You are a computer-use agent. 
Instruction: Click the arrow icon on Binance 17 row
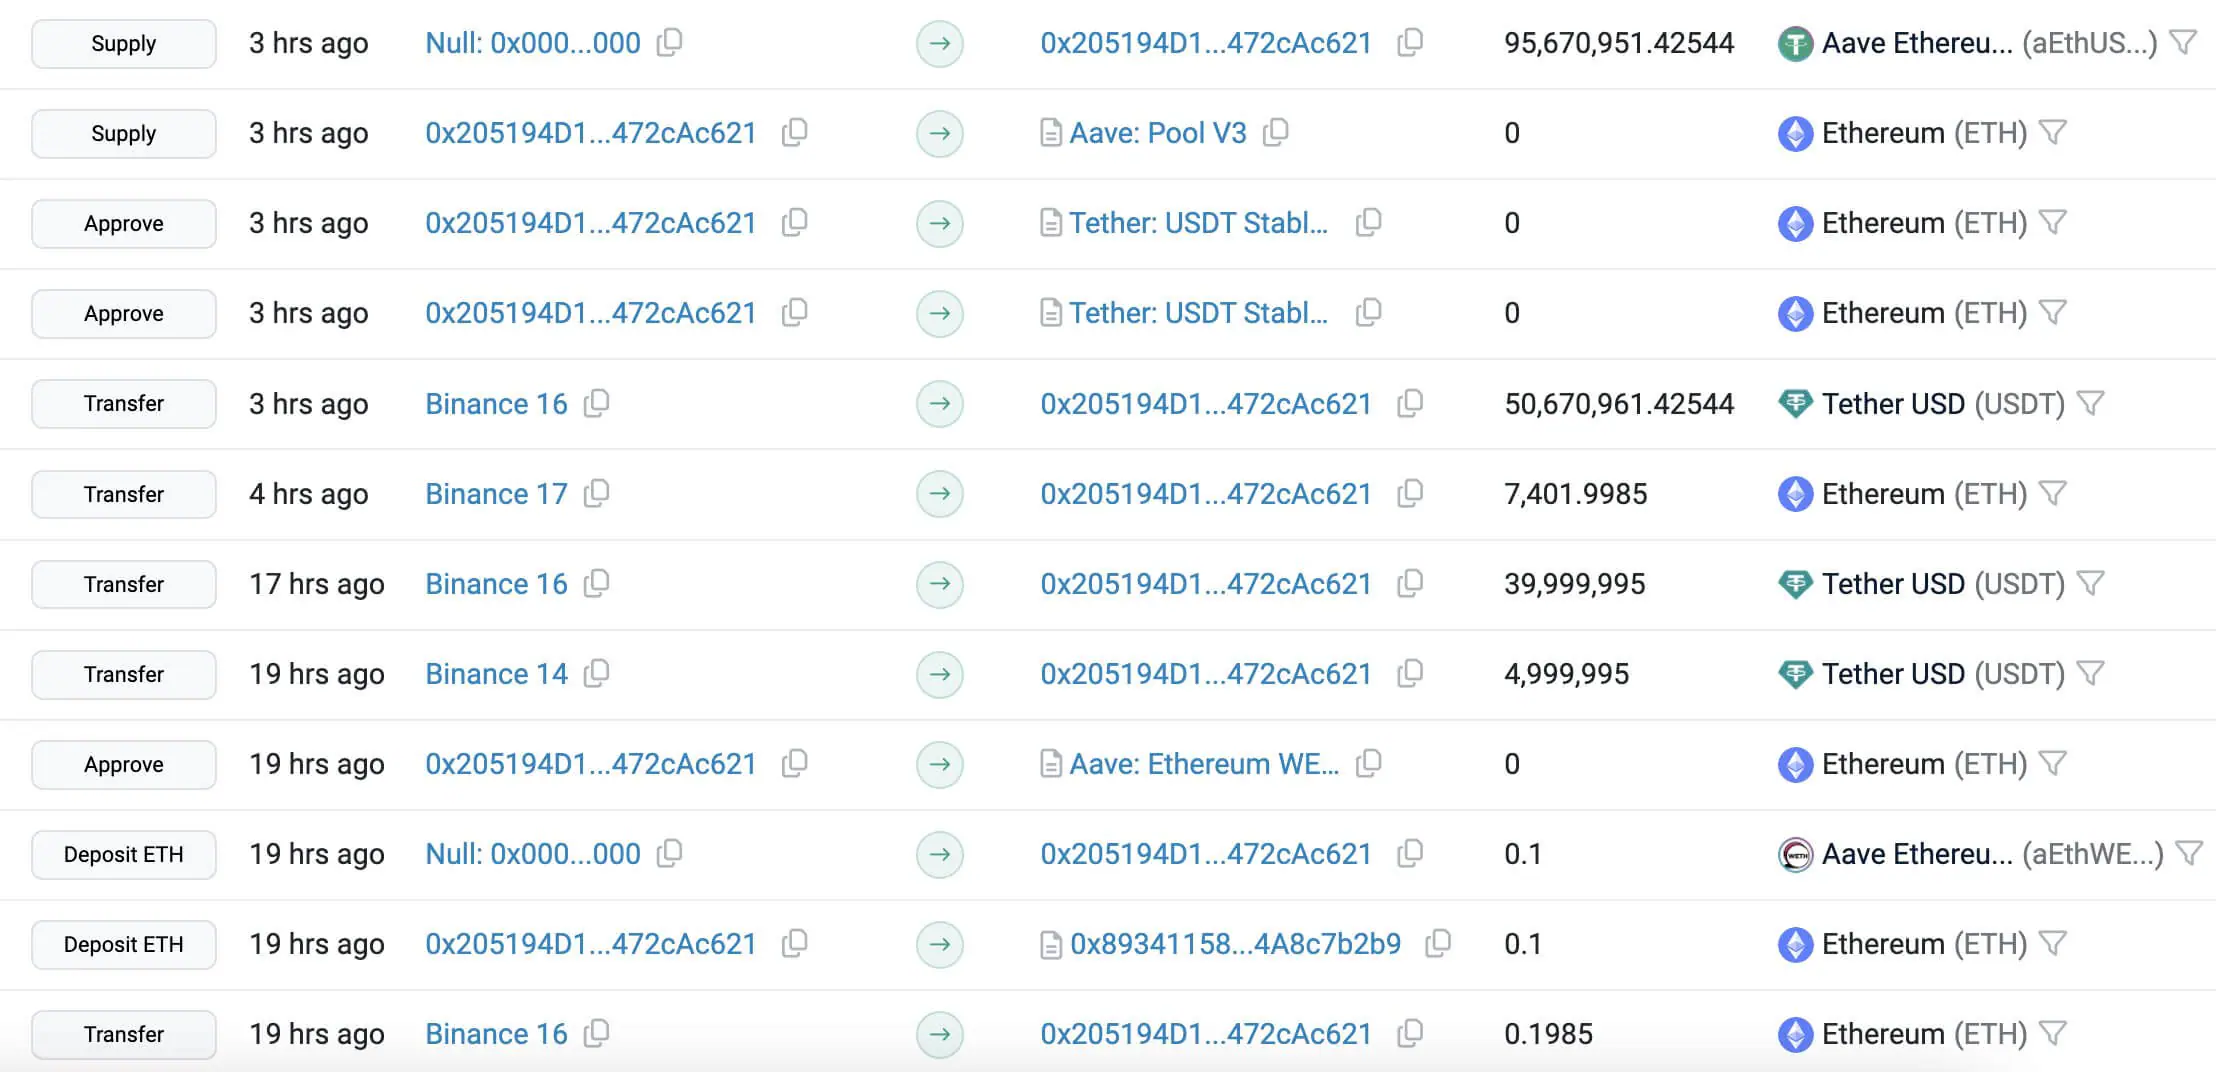939,494
